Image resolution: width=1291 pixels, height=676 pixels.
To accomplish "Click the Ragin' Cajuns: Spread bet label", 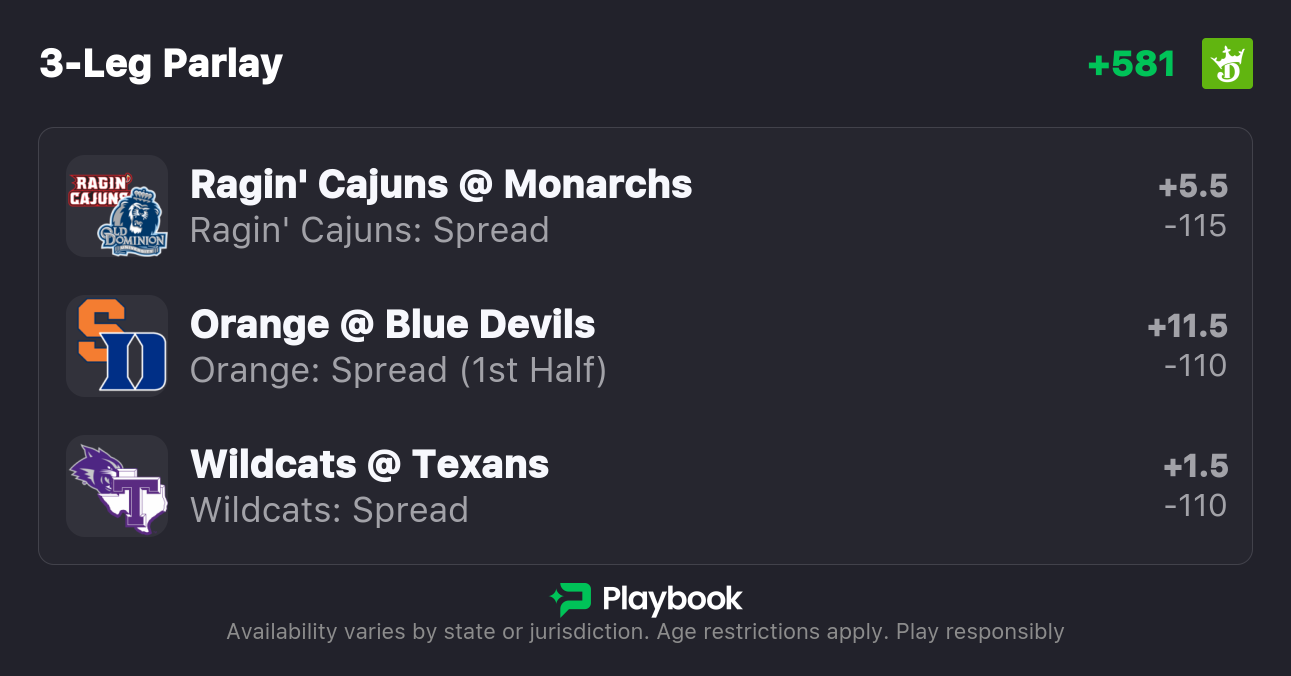I will click(x=369, y=230).
